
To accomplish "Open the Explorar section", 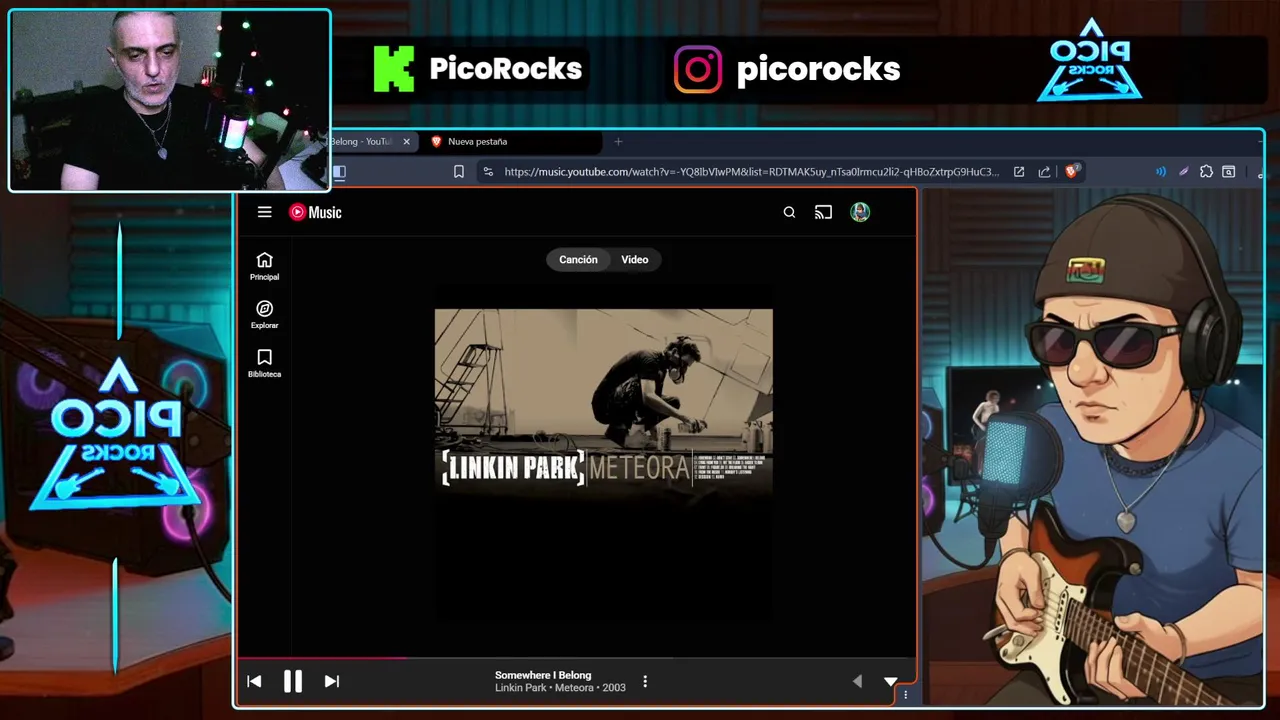I will 264,315.
